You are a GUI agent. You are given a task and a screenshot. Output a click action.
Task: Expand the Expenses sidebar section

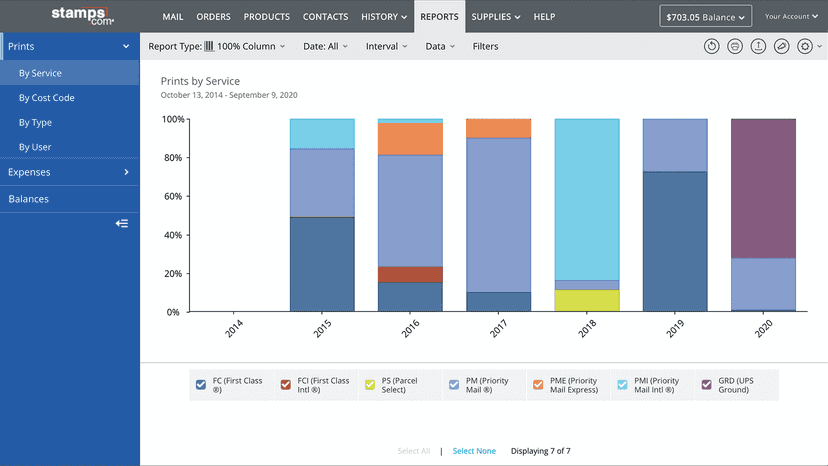[x=69, y=172]
